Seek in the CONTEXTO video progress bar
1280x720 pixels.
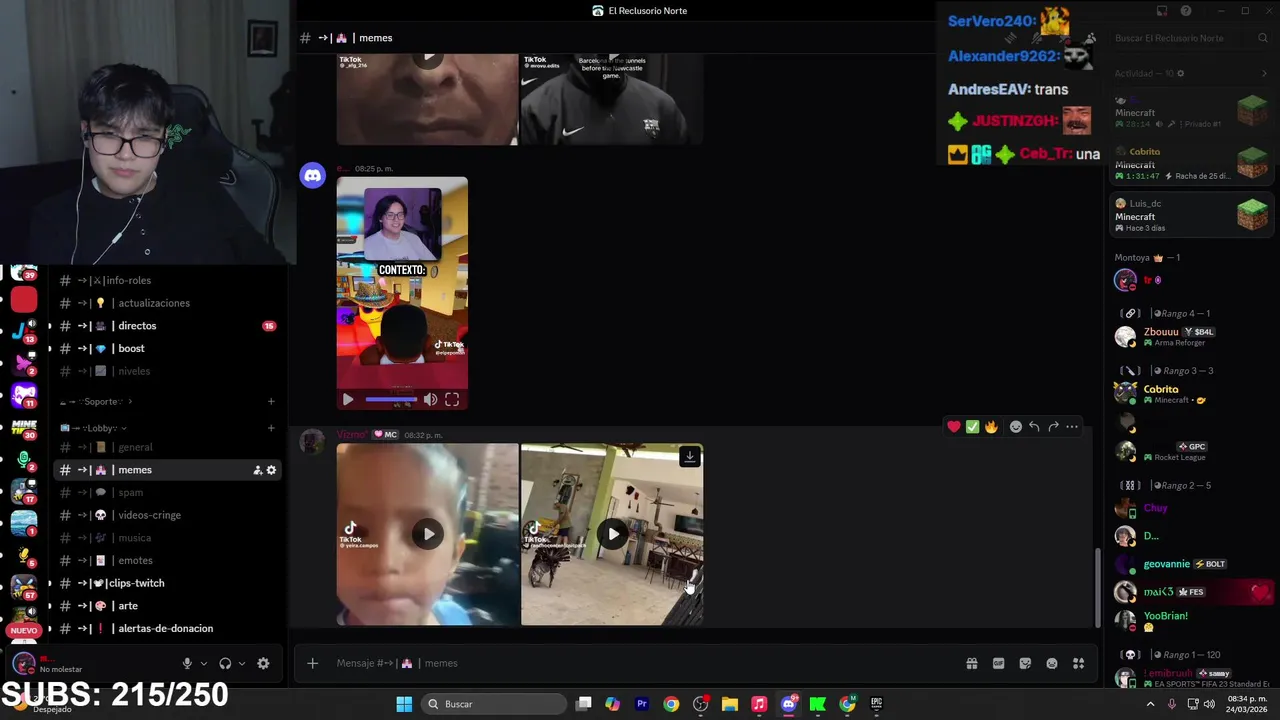[391, 399]
